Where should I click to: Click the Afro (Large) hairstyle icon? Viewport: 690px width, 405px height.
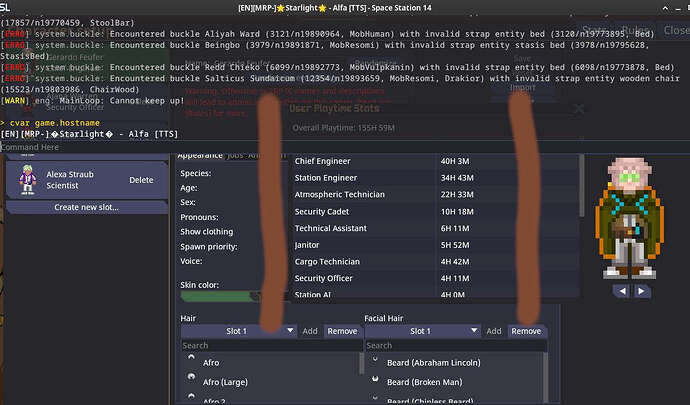pyautogui.click(x=191, y=377)
